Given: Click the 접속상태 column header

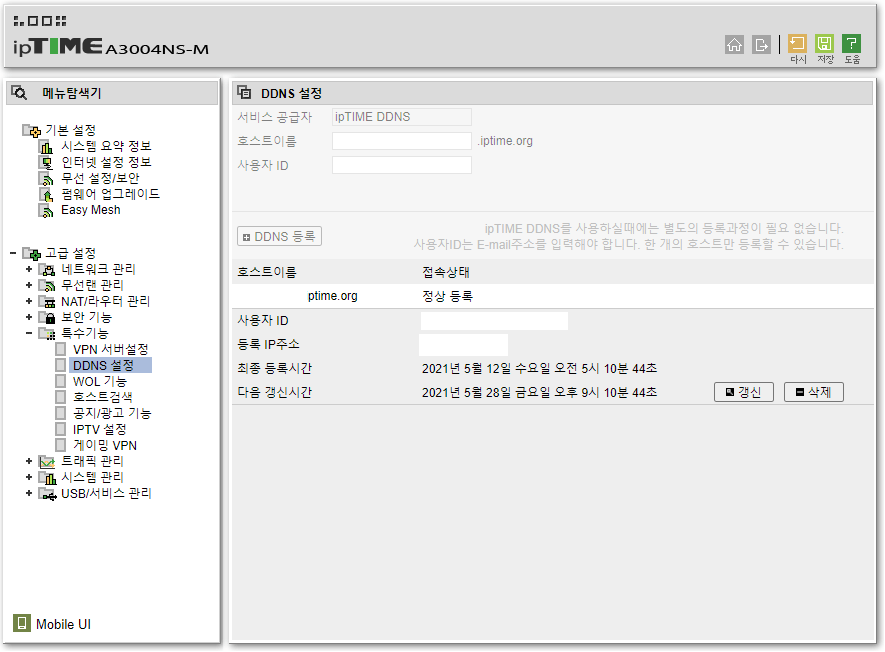Looking at the screenshot, I should pos(446,272).
